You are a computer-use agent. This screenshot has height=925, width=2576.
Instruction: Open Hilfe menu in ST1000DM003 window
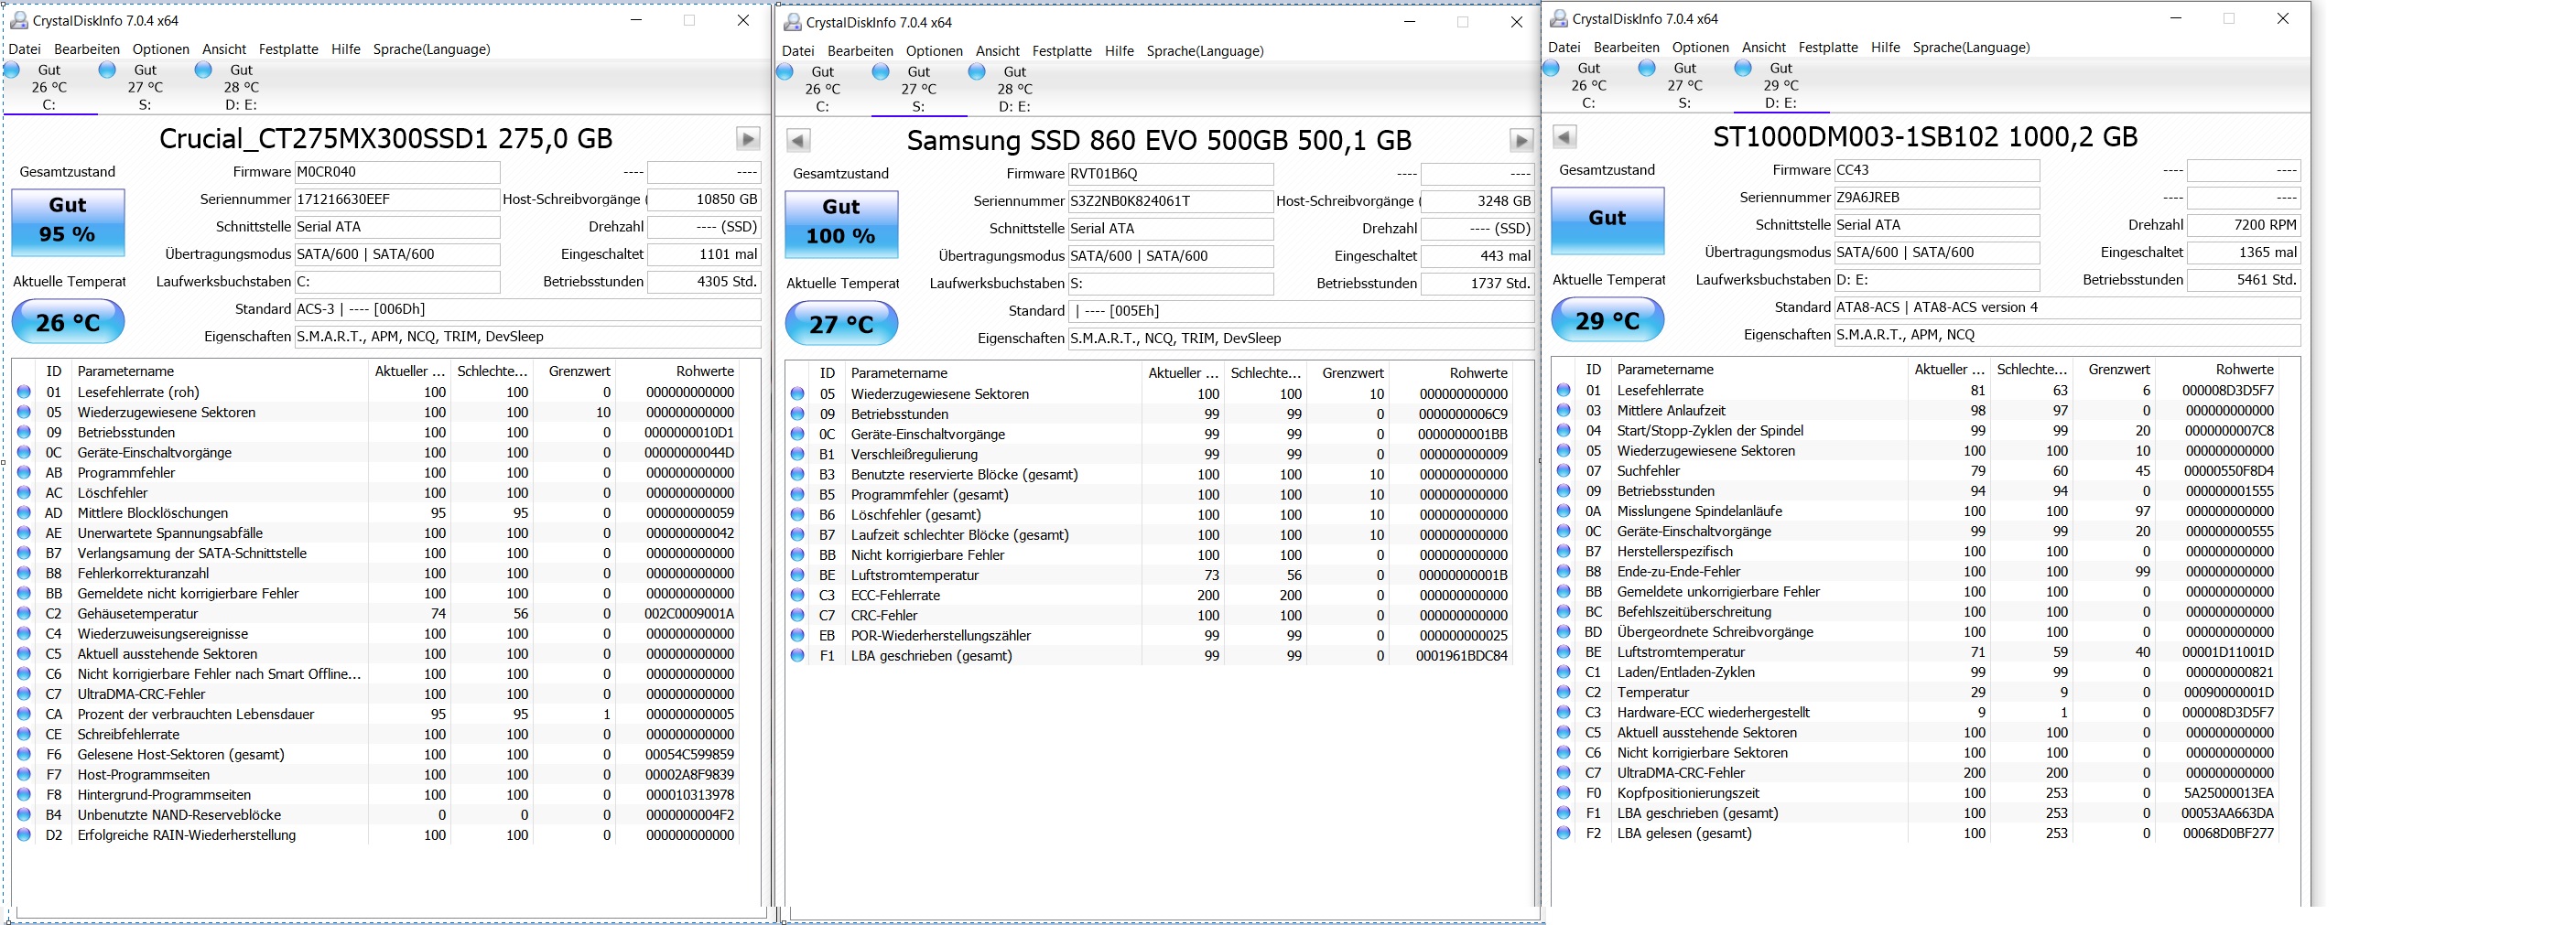[1885, 47]
